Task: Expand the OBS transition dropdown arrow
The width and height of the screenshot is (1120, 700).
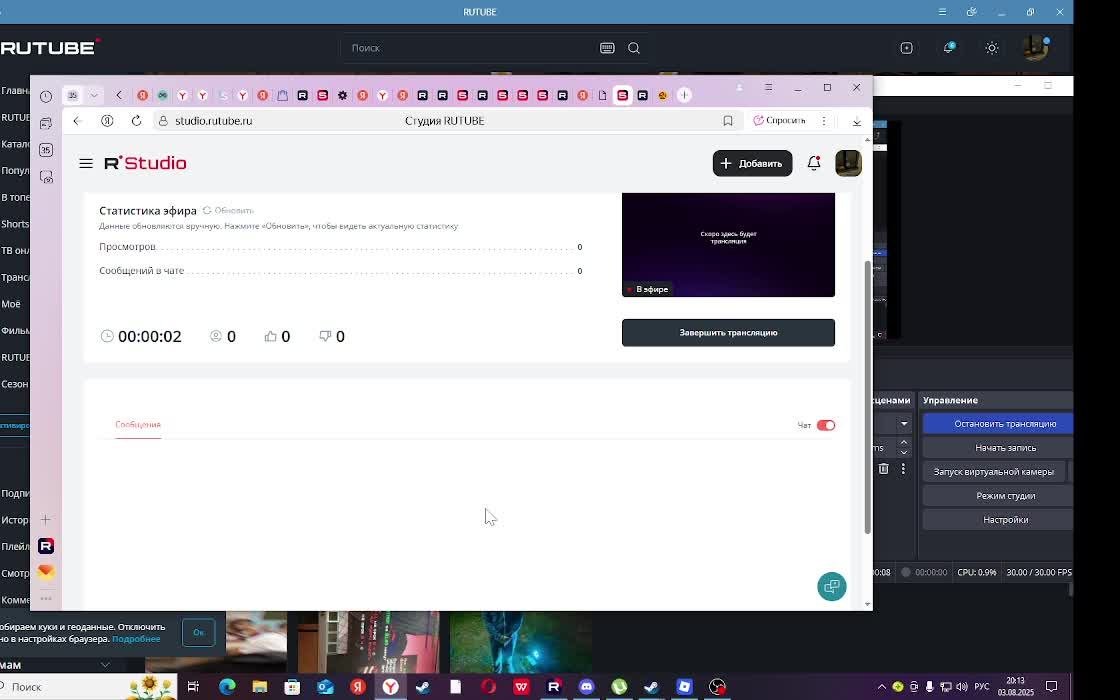Action: (x=904, y=424)
